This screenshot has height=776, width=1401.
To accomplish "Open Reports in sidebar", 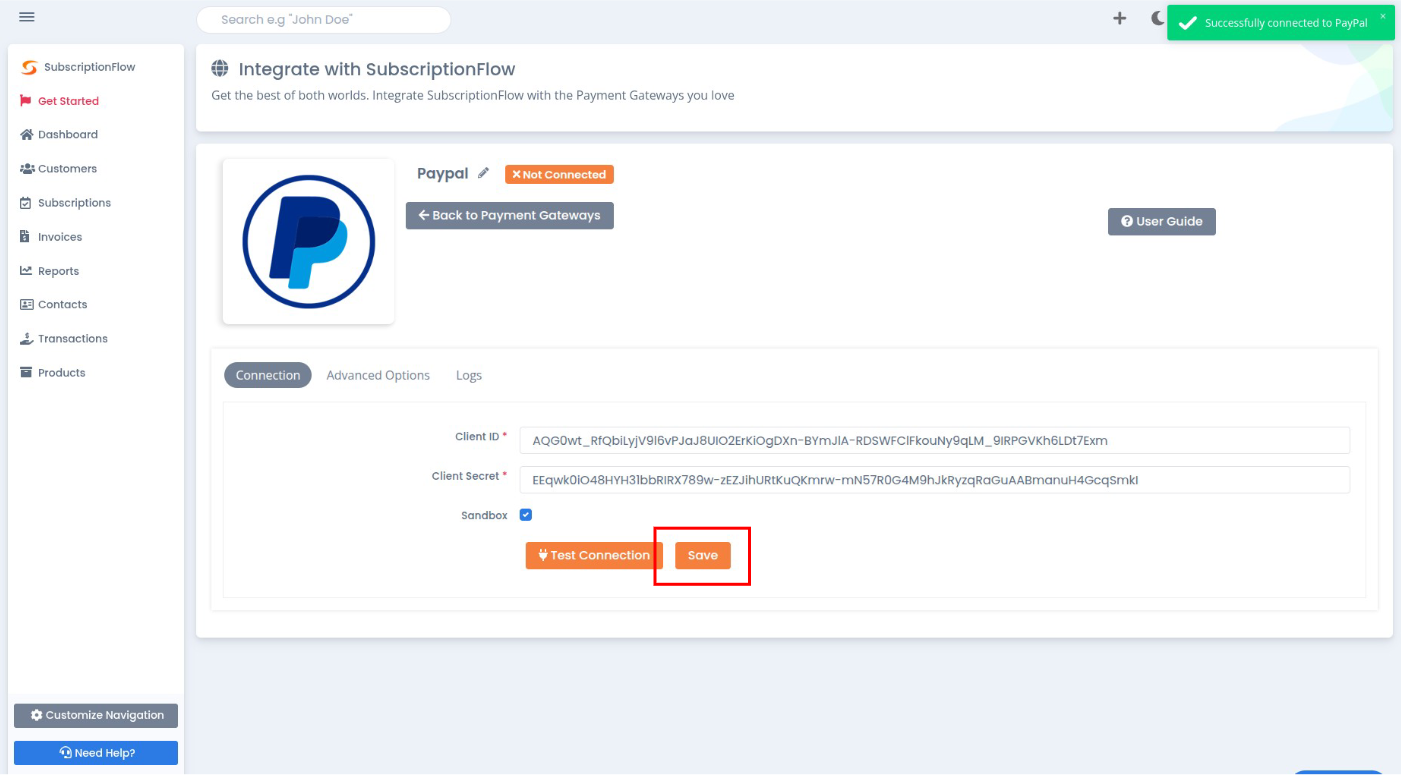I will pos(58,271).
